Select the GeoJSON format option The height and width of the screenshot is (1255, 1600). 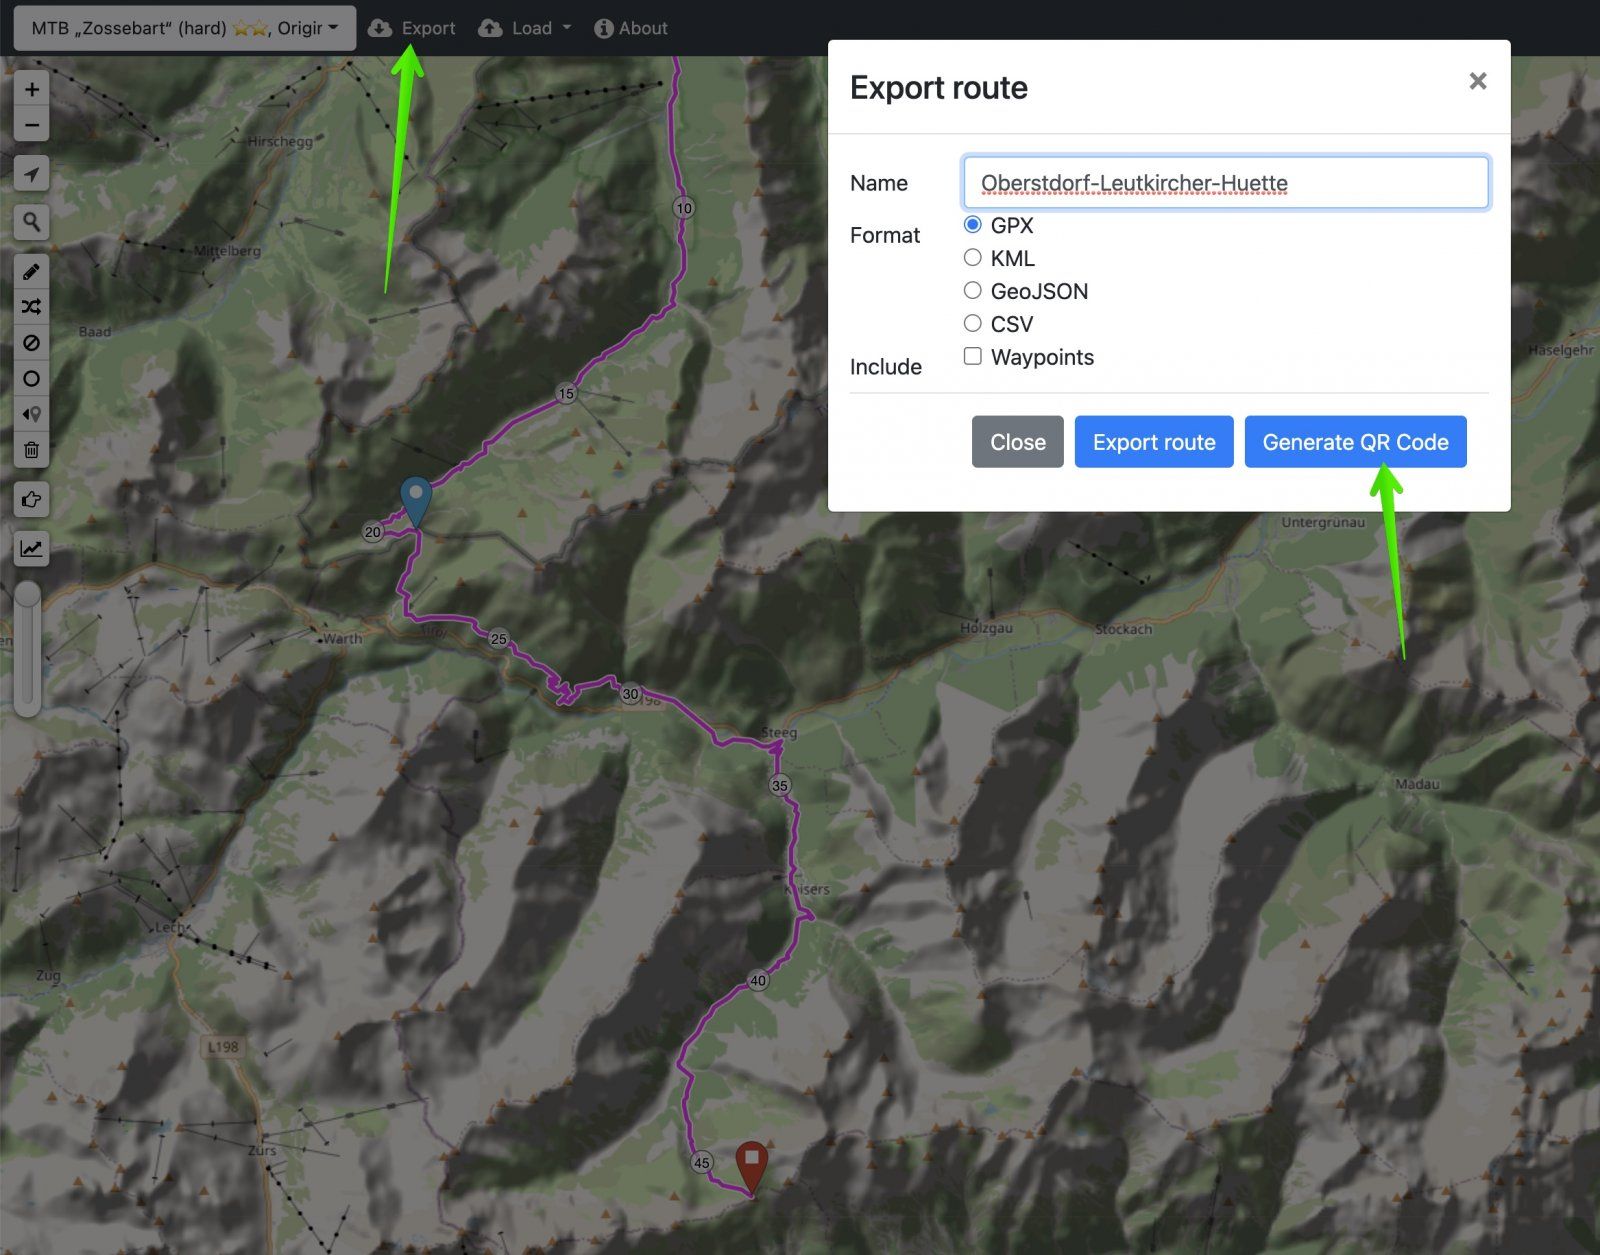point(972,290)
